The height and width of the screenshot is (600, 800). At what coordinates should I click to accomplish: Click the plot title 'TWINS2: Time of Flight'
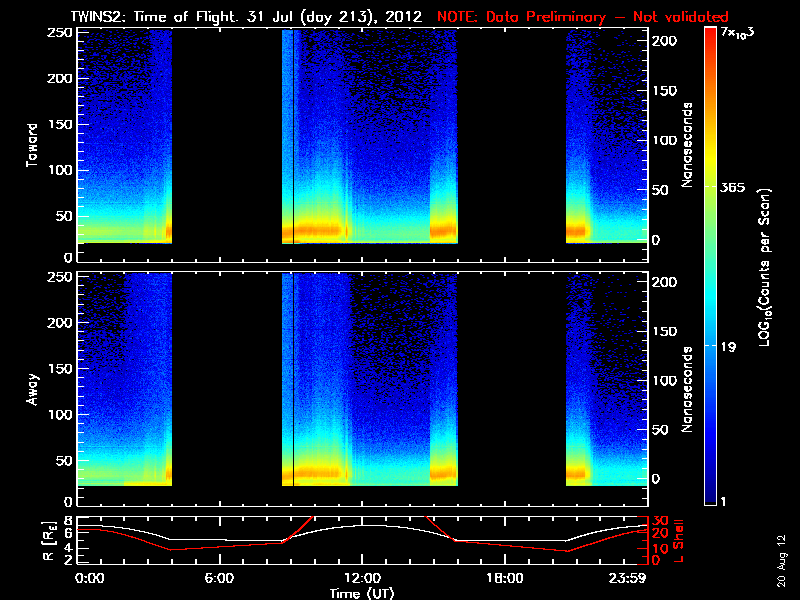[x=154, y=16]
